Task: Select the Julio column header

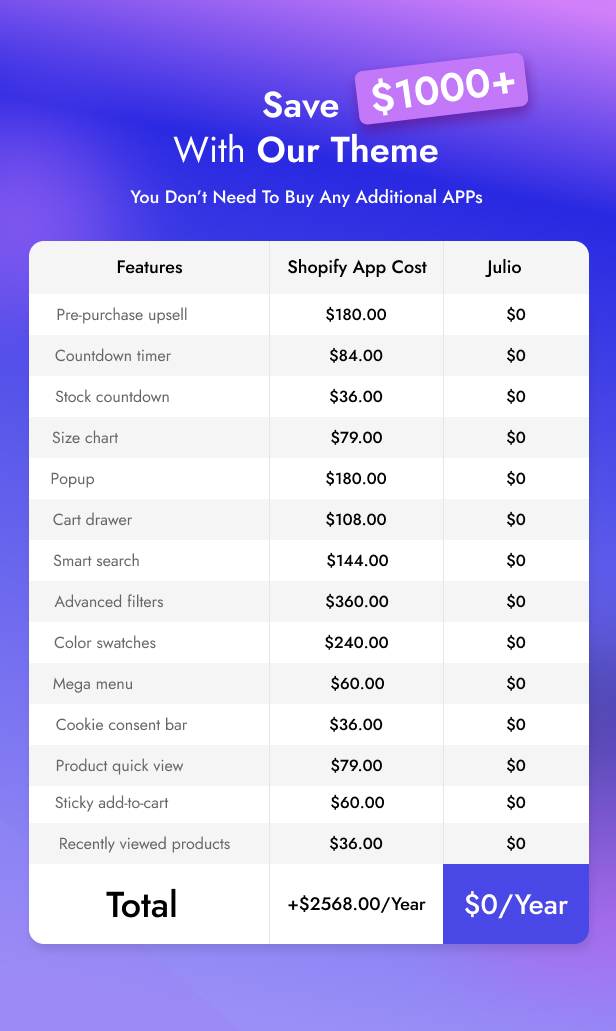Action: [503, 267]
